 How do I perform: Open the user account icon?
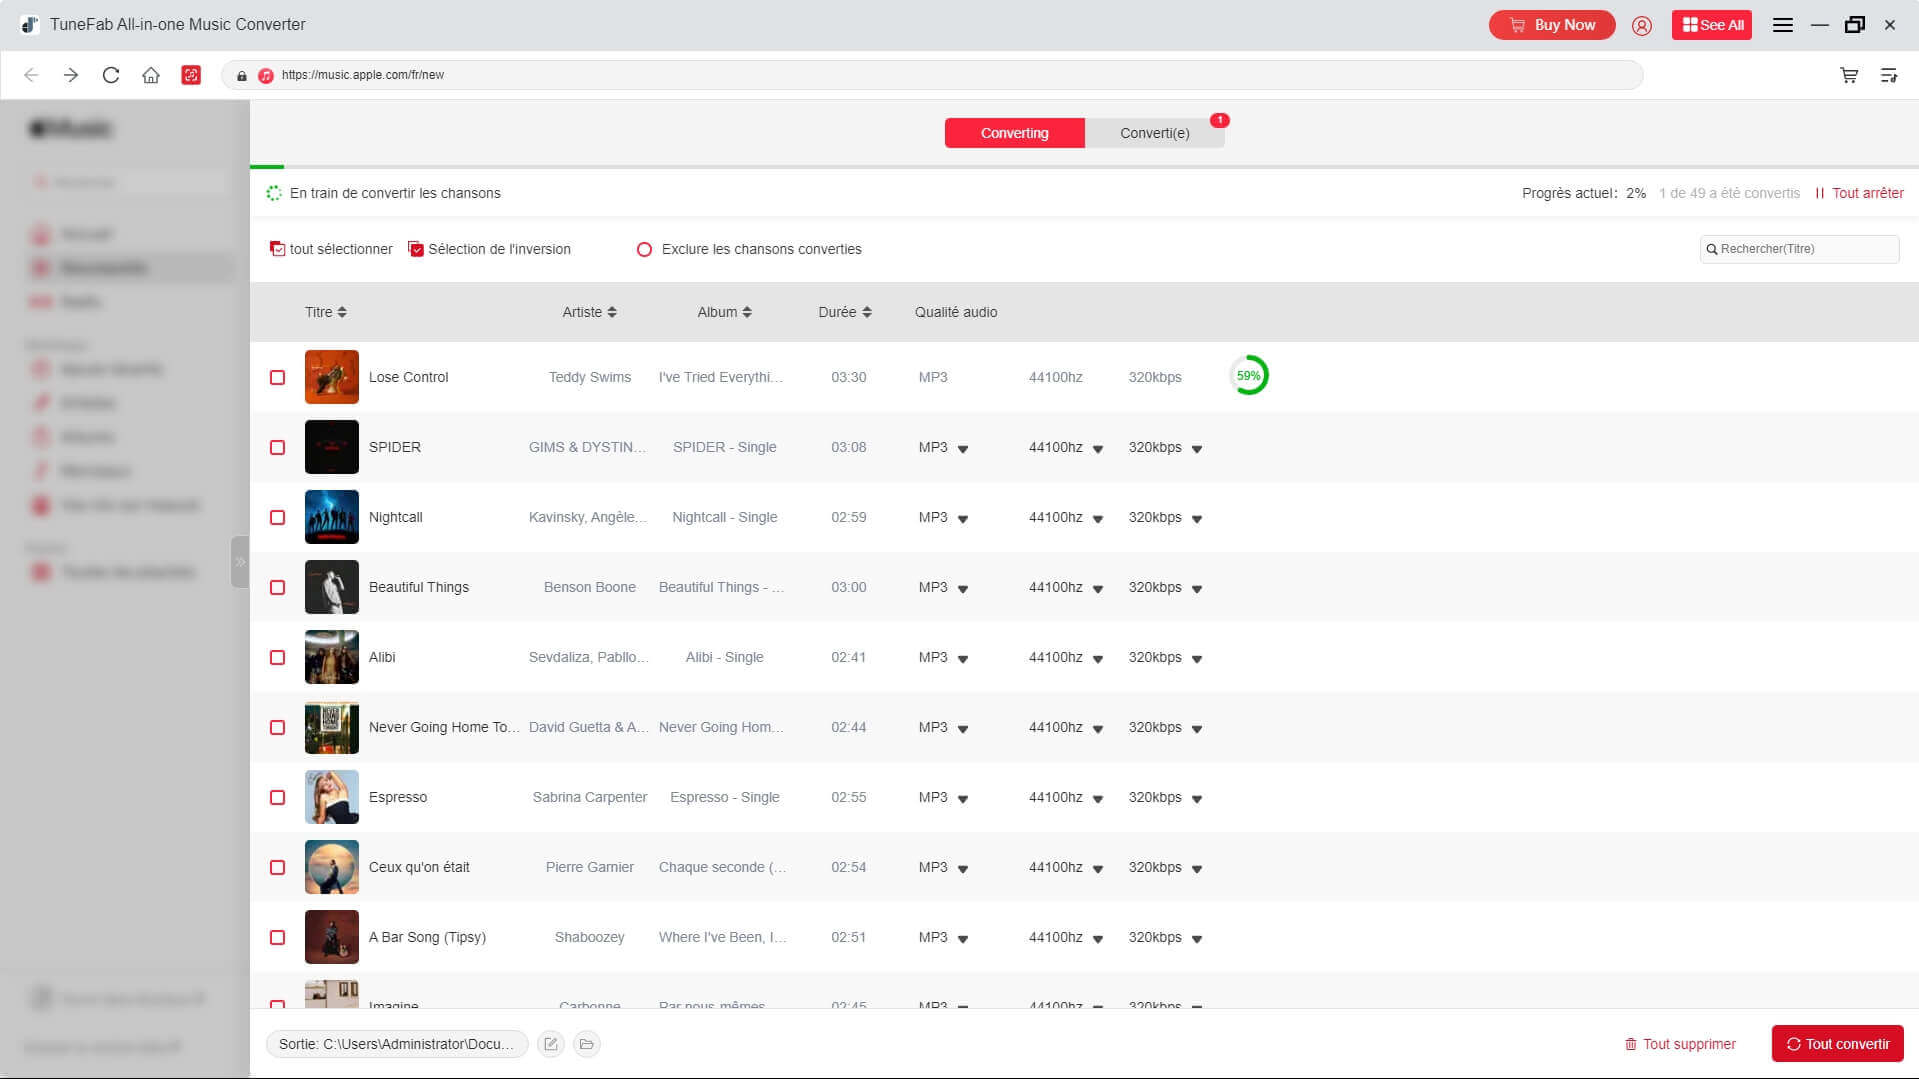1642,25
